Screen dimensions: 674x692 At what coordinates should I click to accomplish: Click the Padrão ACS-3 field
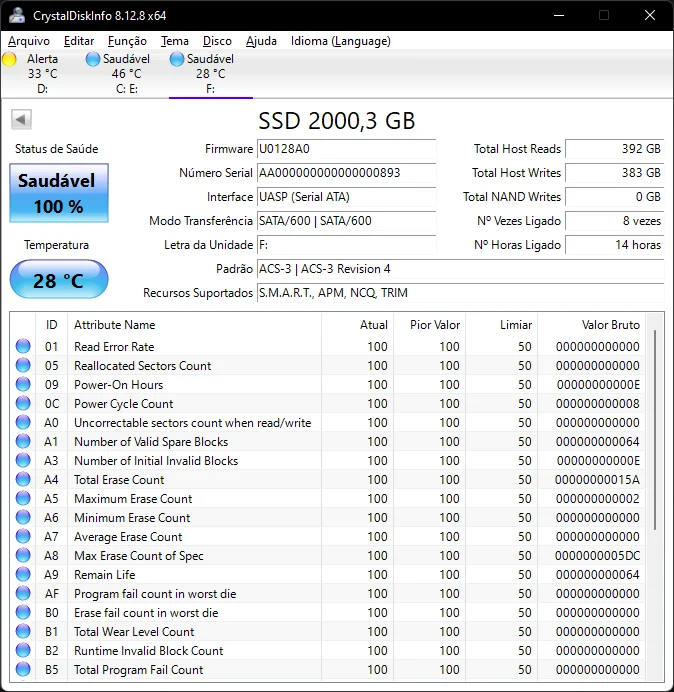[460, 269]
